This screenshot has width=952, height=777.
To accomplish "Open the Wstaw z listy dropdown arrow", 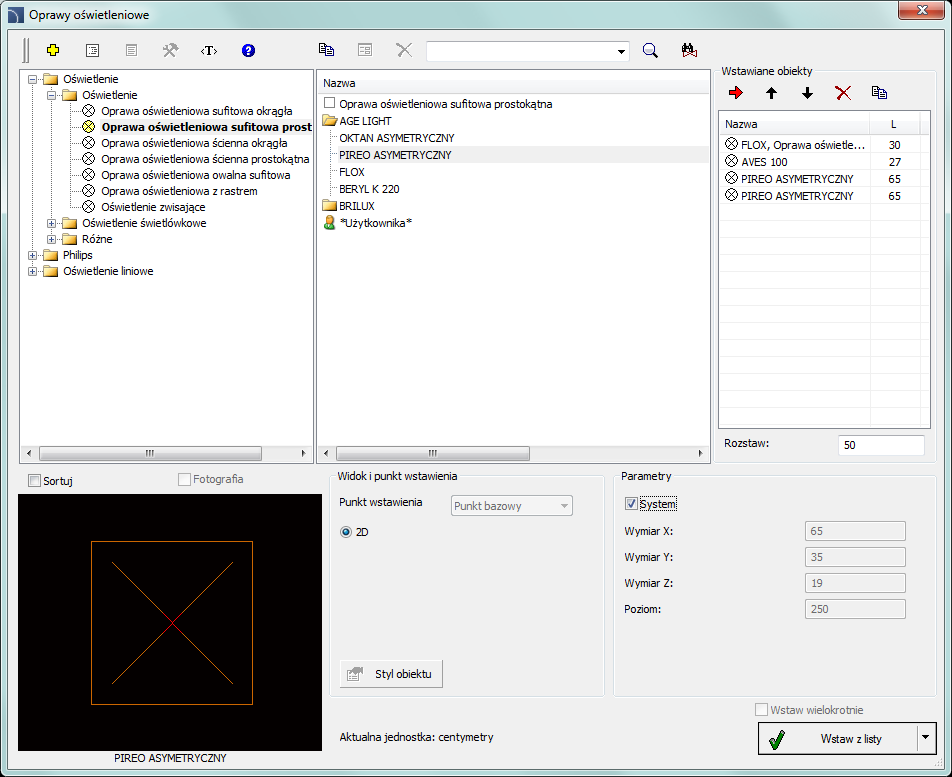I will pos(925,738).
